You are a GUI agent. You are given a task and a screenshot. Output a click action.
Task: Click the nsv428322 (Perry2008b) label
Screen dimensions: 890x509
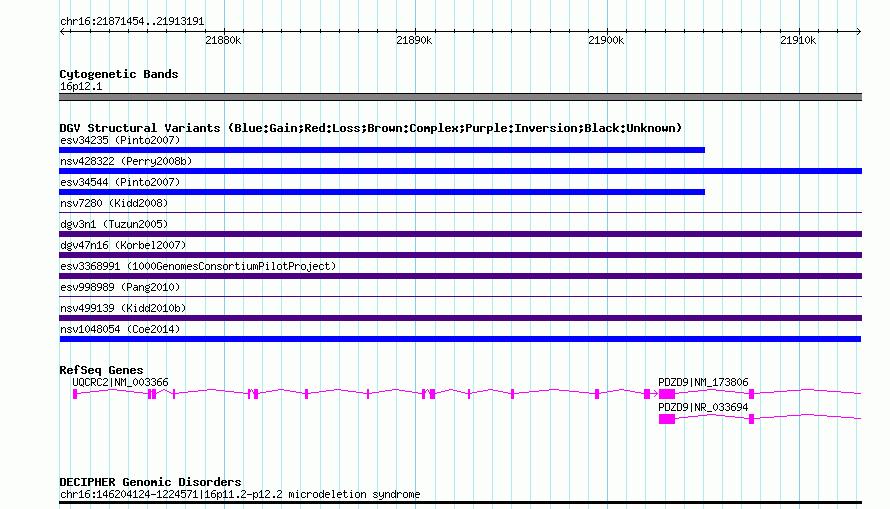[x=126, y=161]
